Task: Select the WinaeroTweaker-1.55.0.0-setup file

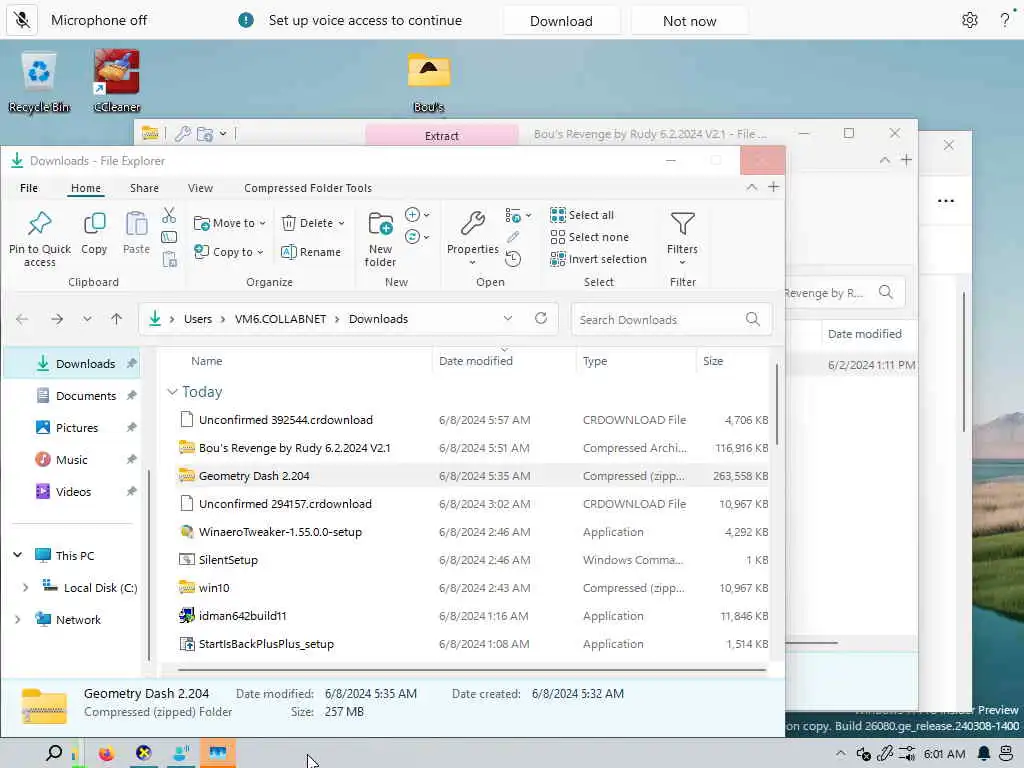Action: [280, 532]
